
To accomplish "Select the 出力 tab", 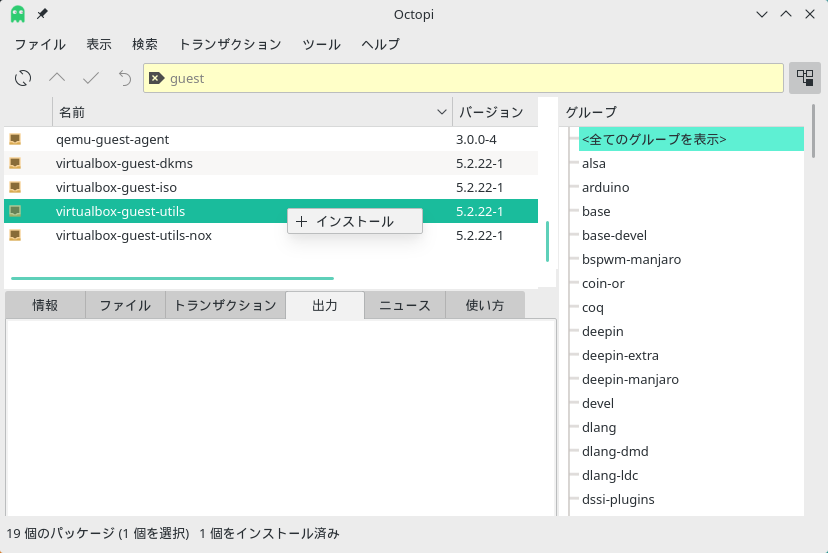I will pos(325,305).
